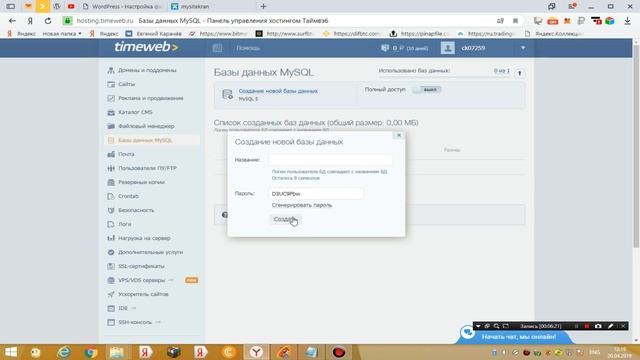The image size is (640, 360).
Task: Focus the Название input field
Action: [331, 160]
